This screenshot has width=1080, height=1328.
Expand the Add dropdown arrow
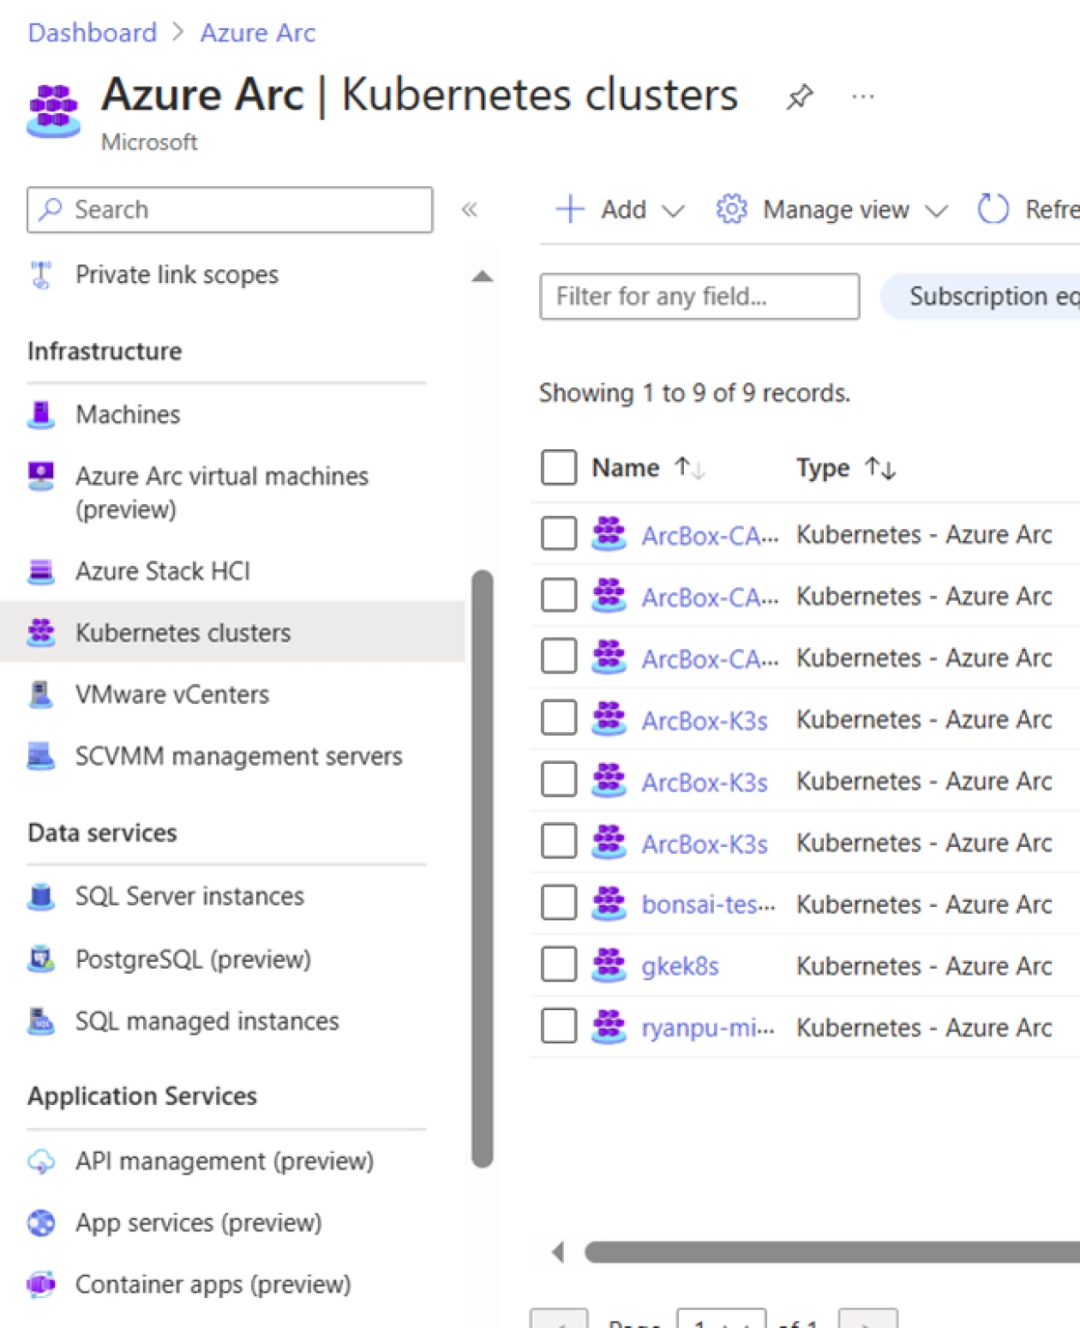point(674,210)
